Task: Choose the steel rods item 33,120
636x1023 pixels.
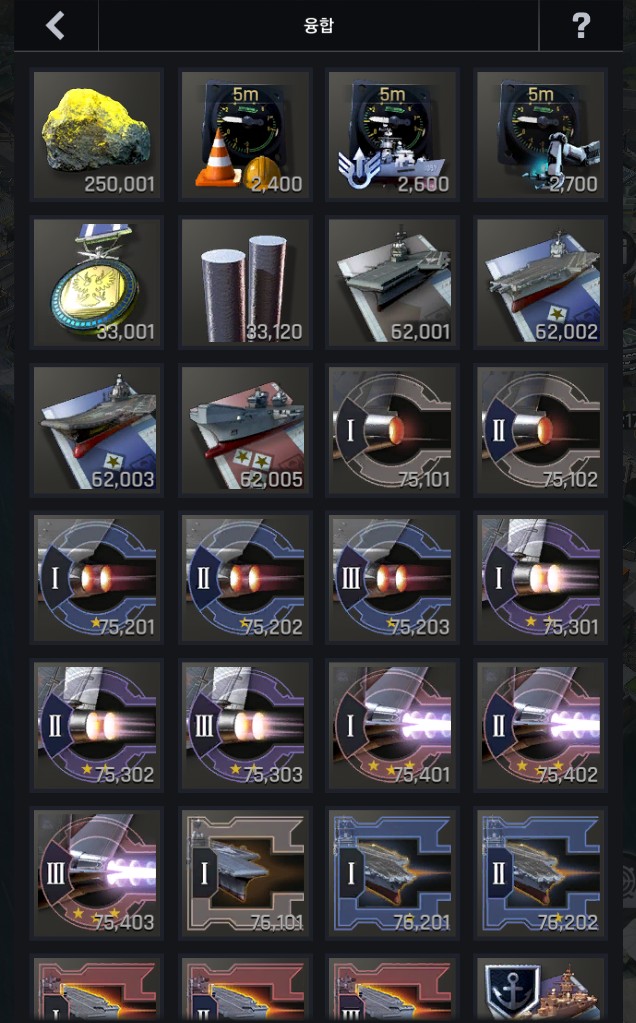Action: pyautogui.click(x=245, y=281)
